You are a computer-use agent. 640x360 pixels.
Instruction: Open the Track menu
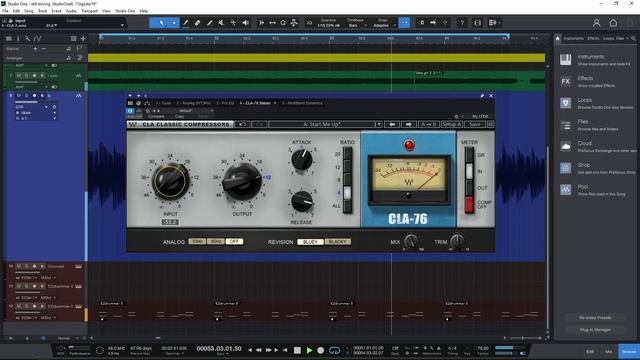coord(42,11)
